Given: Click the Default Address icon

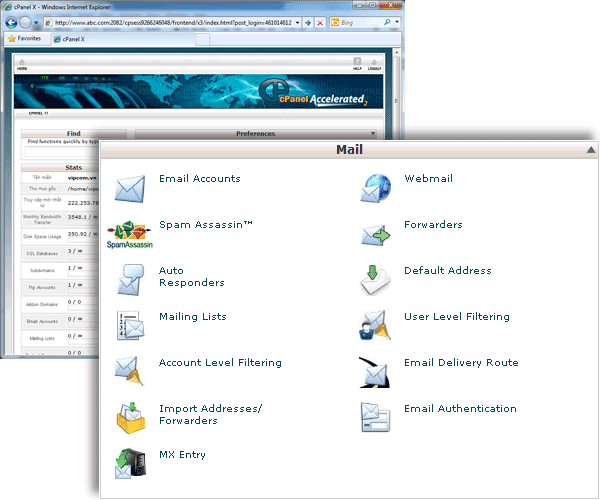Looking at the screenshot, I should click(376, 280).
